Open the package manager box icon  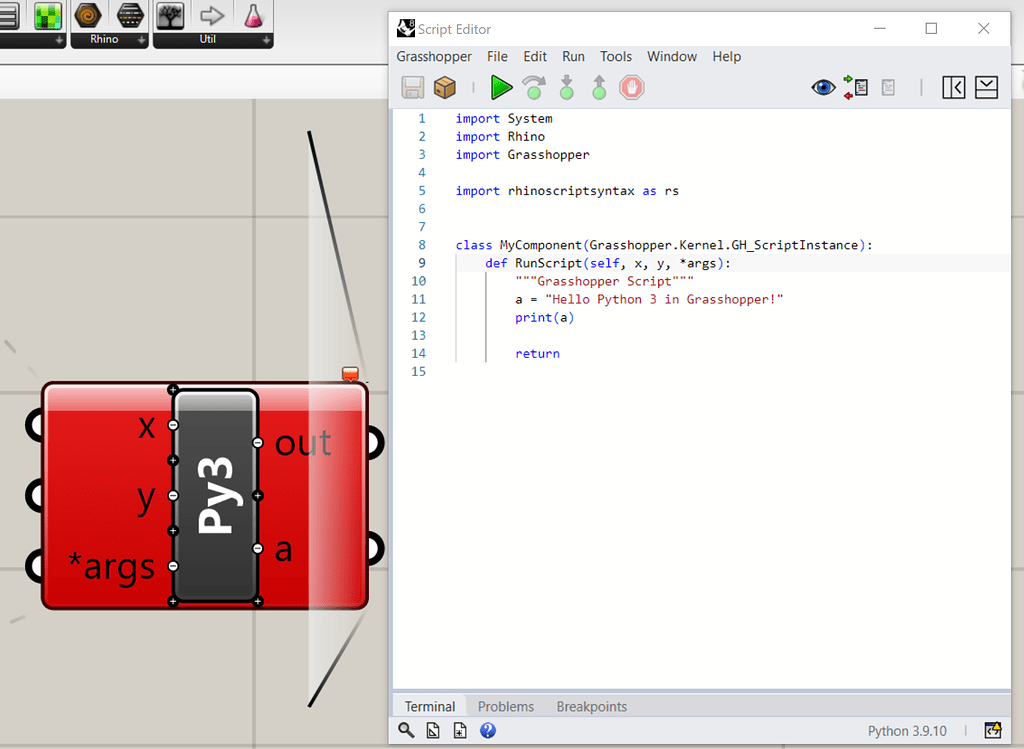(445, 87)
